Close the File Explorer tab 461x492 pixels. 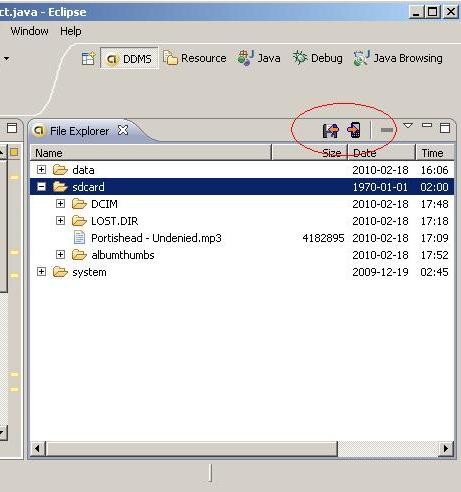point(123,130)
